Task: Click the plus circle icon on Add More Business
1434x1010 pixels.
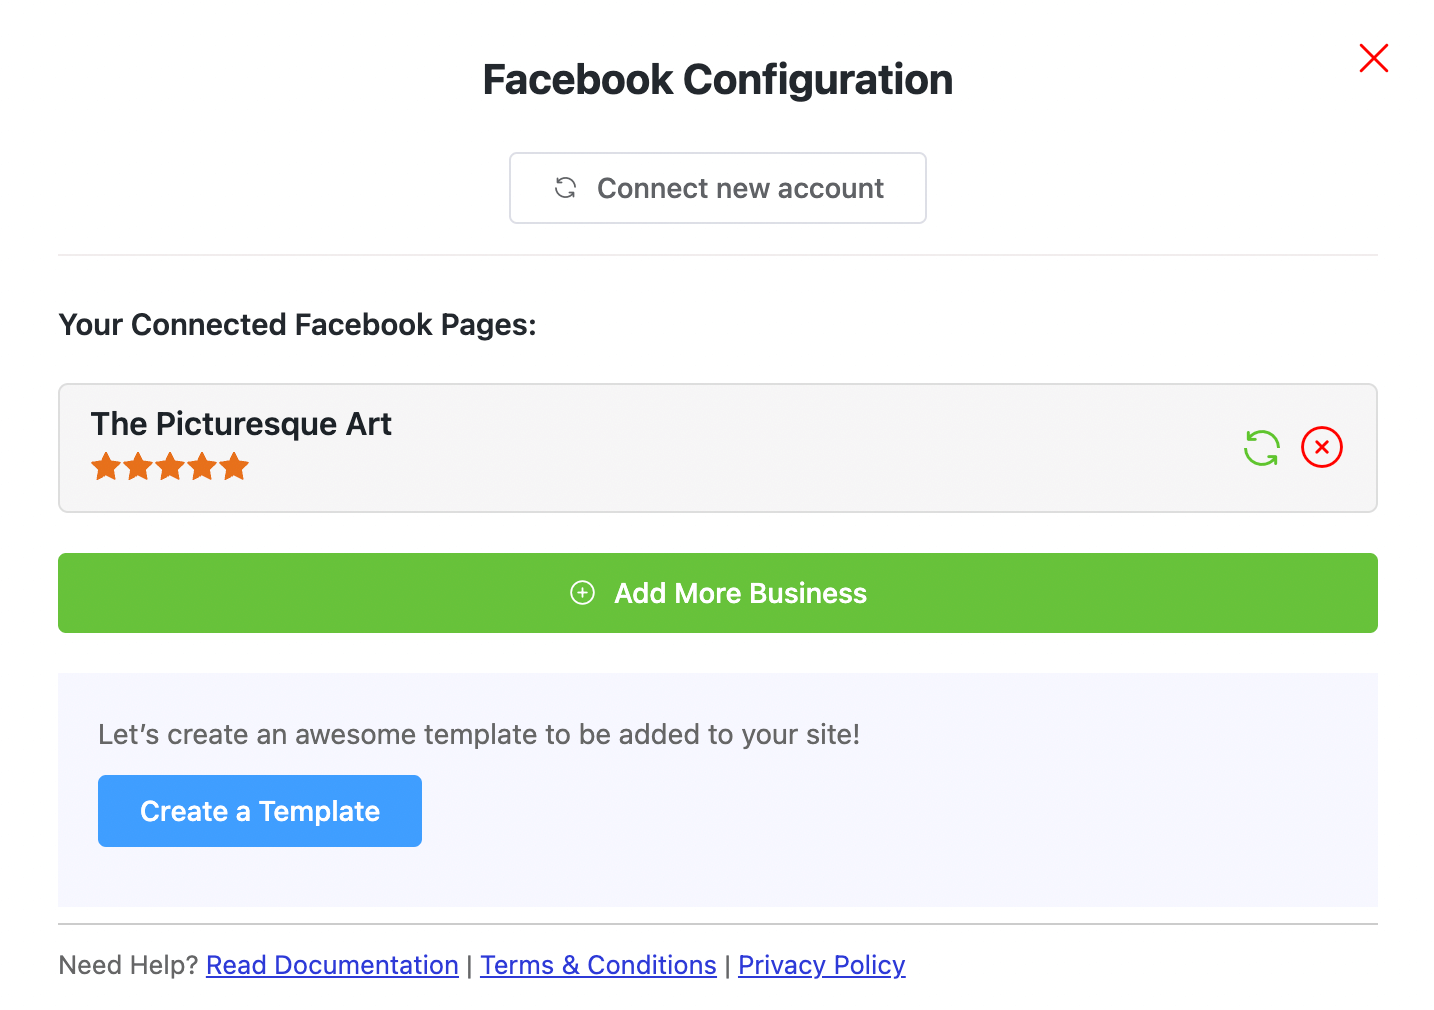Action: pyautogui.click(x=582, y=593)
